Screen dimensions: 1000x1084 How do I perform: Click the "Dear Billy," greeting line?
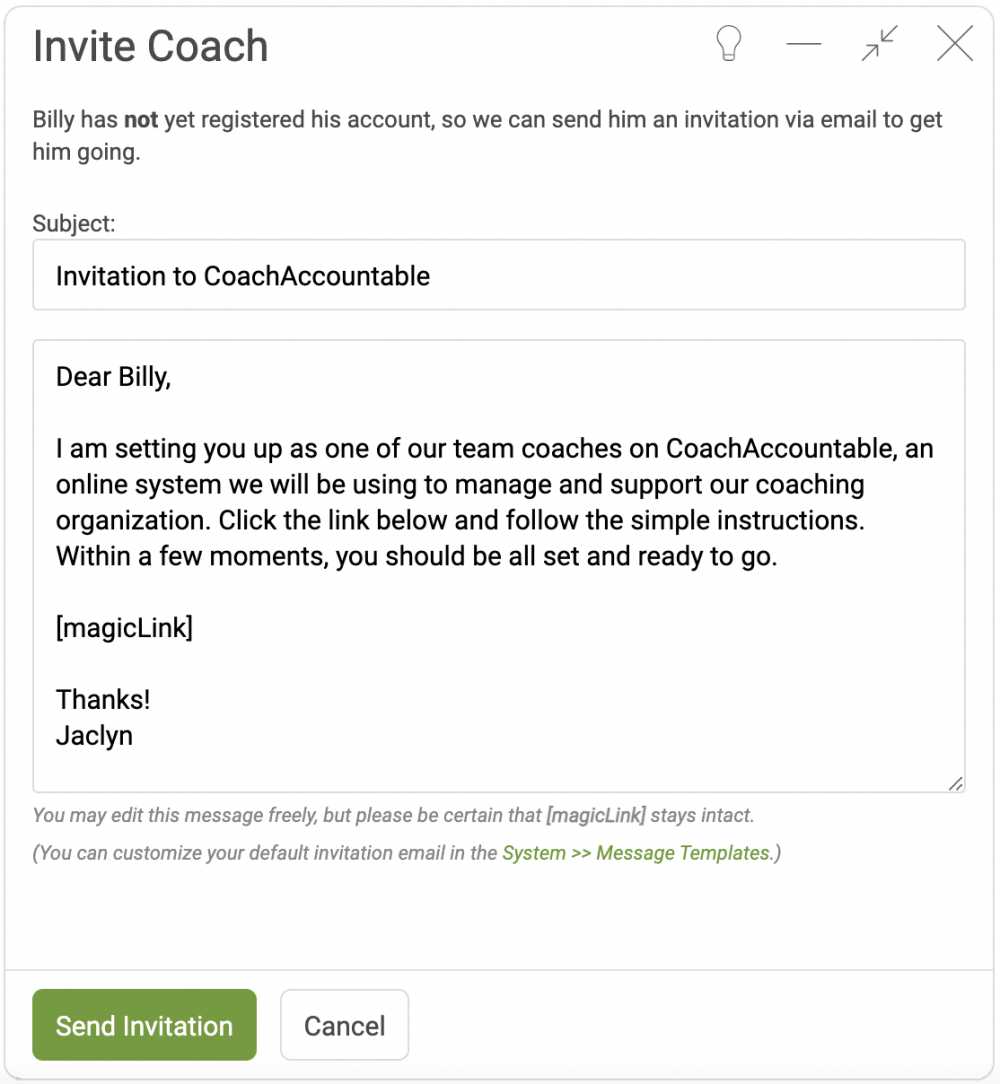click(x=113, y=377)
